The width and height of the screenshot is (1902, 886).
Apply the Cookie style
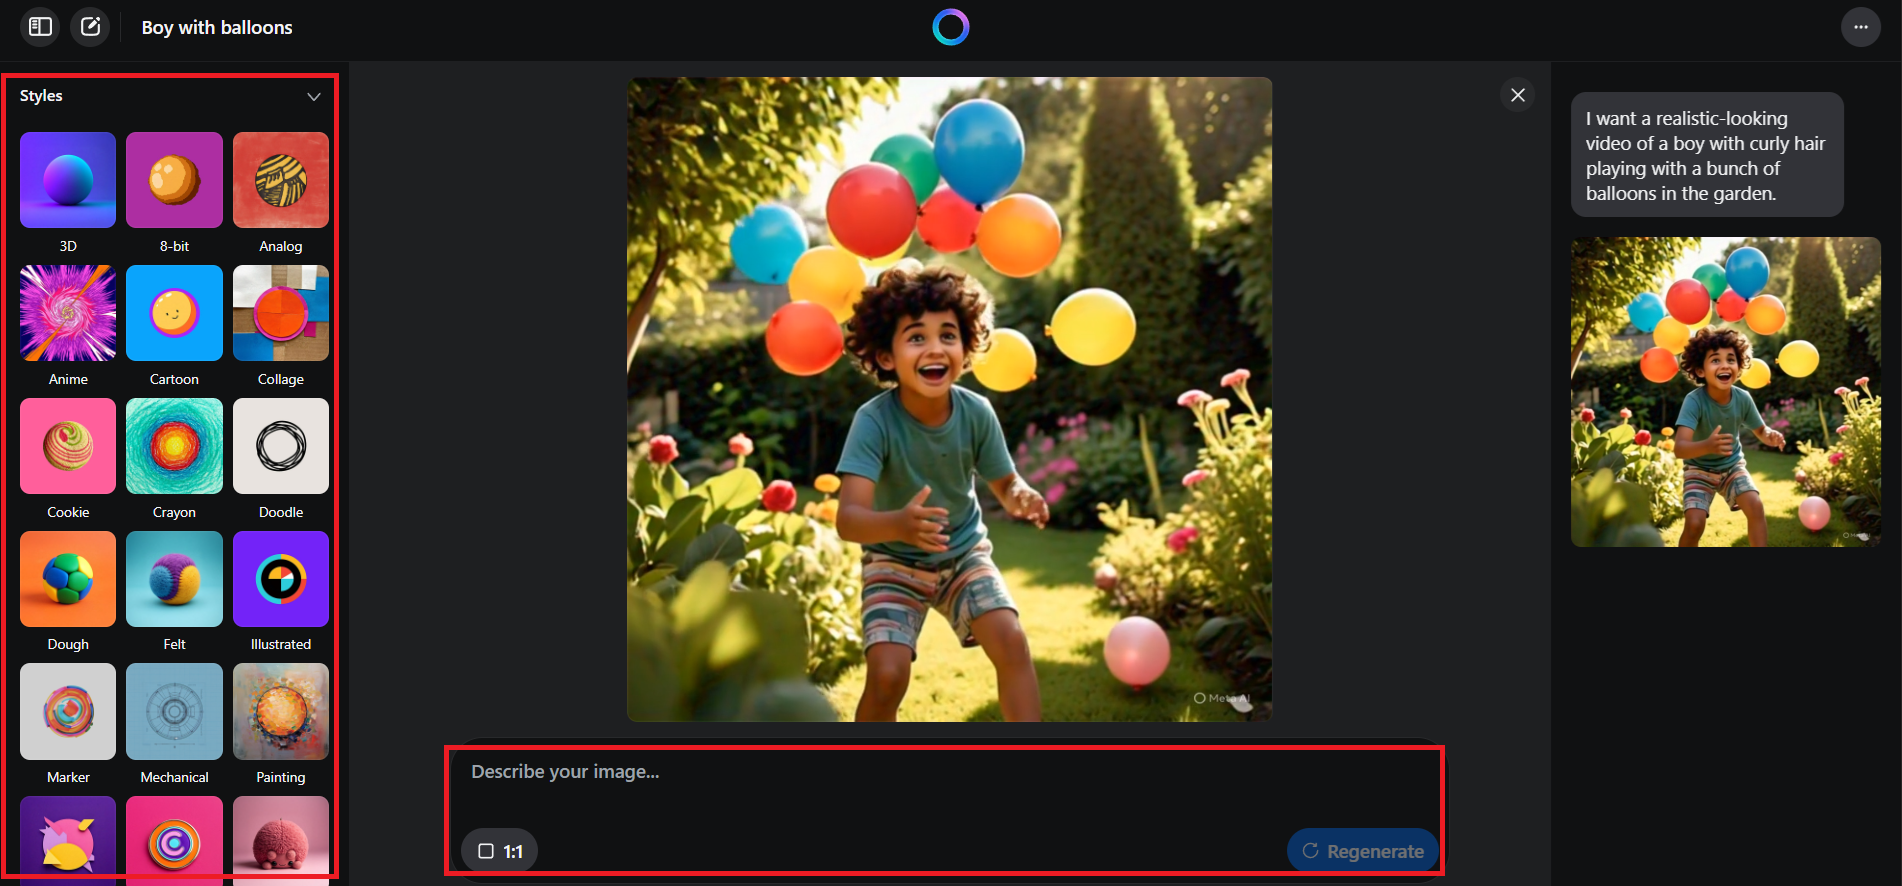coord(68,446)
